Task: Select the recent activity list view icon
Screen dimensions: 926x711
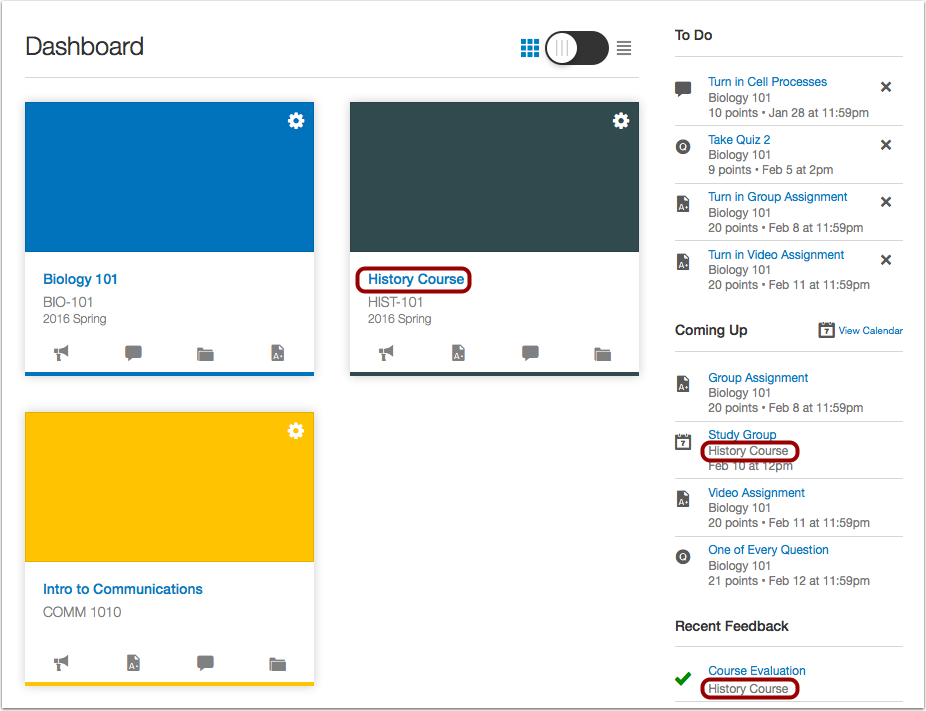Action: pyautogui.click(x=623, y=47)
